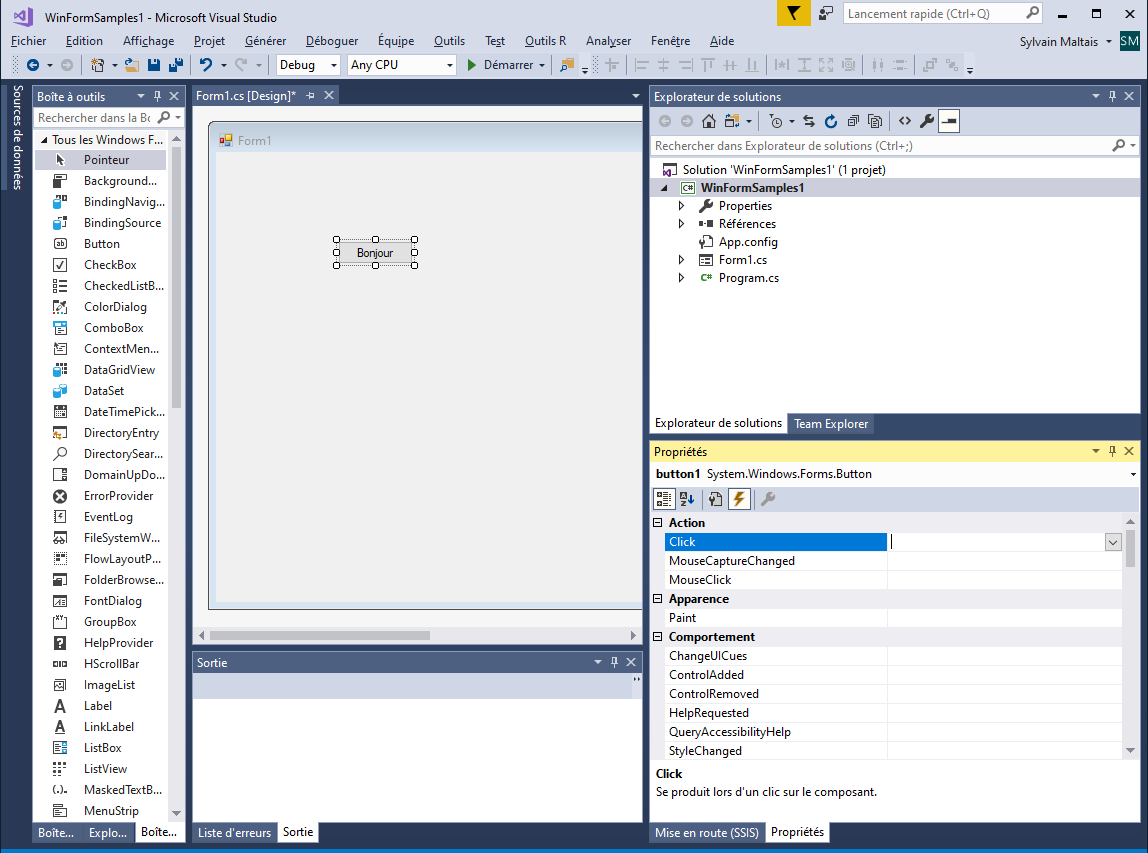Viewport: 1148px width, 853px height.
Task: Open the Click event handler dropdown
Action: [x=1113, y=541]
